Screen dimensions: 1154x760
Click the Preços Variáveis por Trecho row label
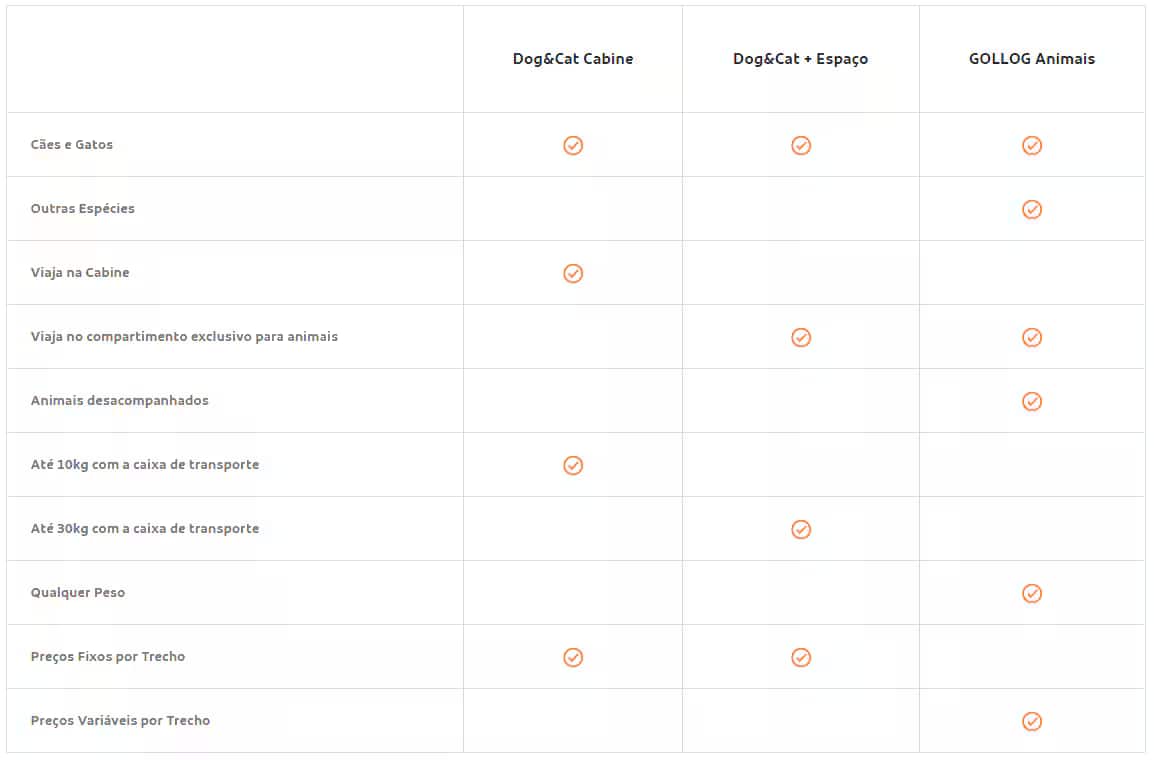point(120,721)
